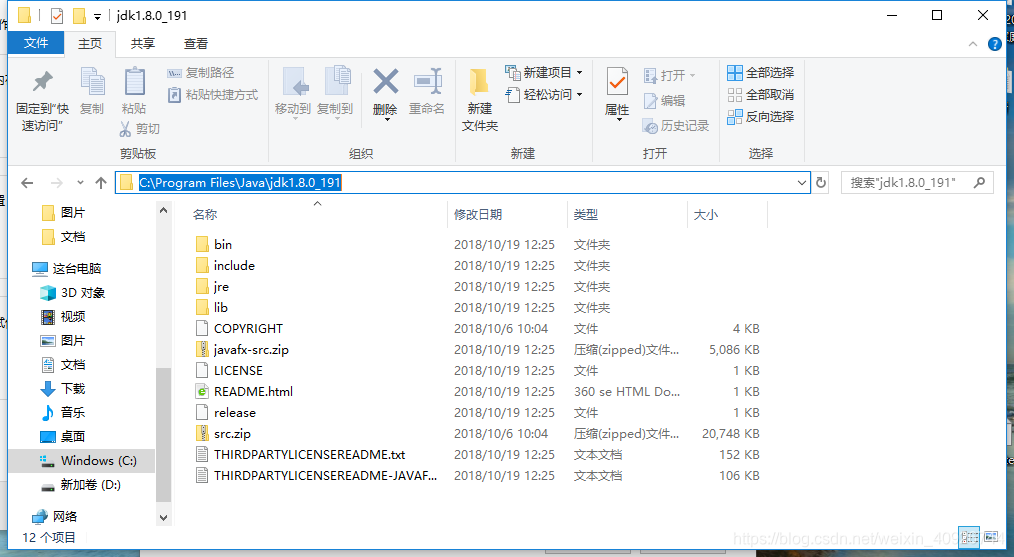Screen dimensions: 1014x557
Task: Switch to the Share (共享) tab
Action: [142, 43]
